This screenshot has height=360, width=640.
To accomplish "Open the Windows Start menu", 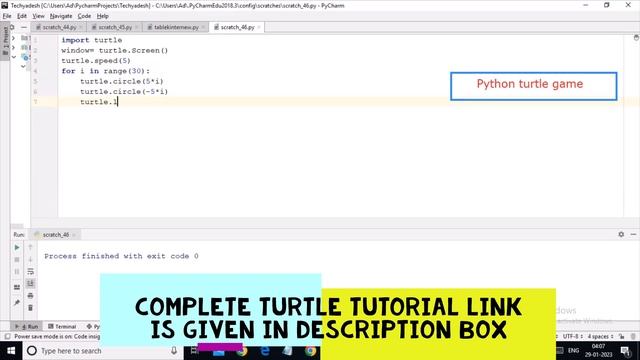I will point(11,351).
